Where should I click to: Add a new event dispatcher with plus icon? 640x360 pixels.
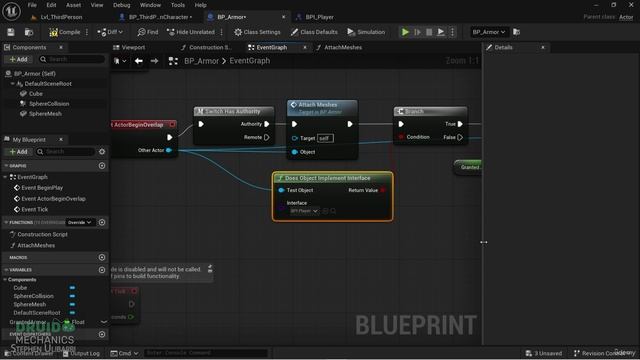coord(102,334)
